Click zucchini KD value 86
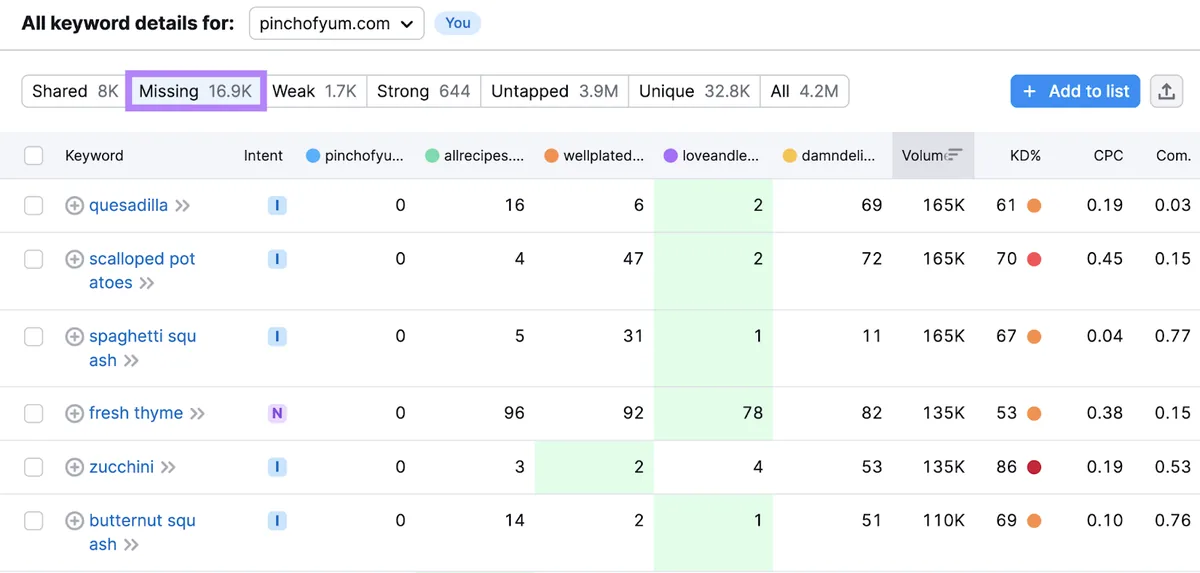The height and width of the screenshot is (573, 1200). tap(1006, 467)
